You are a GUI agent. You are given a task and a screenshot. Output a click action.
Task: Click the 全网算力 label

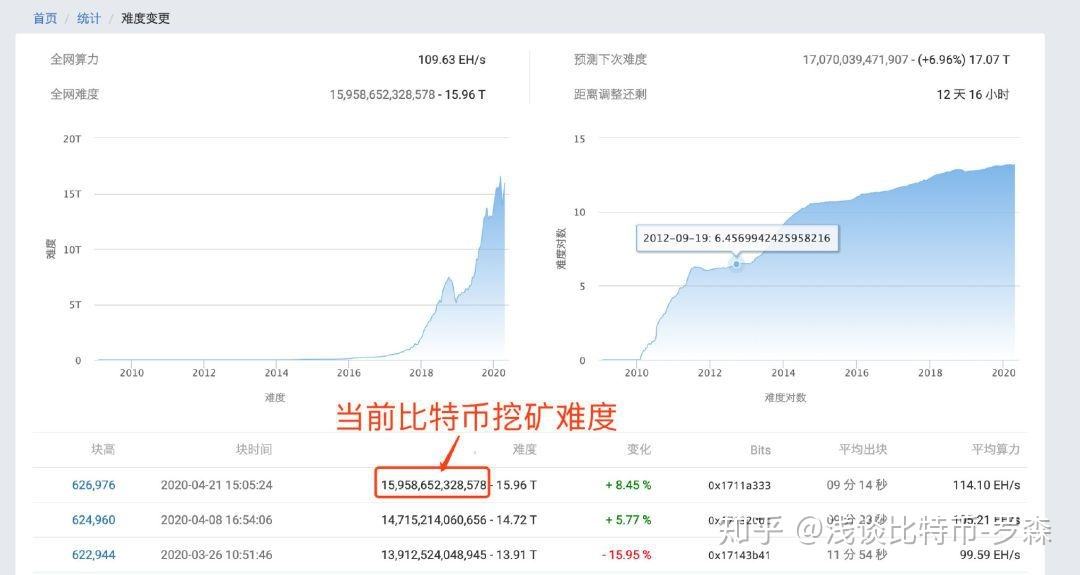(74, 60)
